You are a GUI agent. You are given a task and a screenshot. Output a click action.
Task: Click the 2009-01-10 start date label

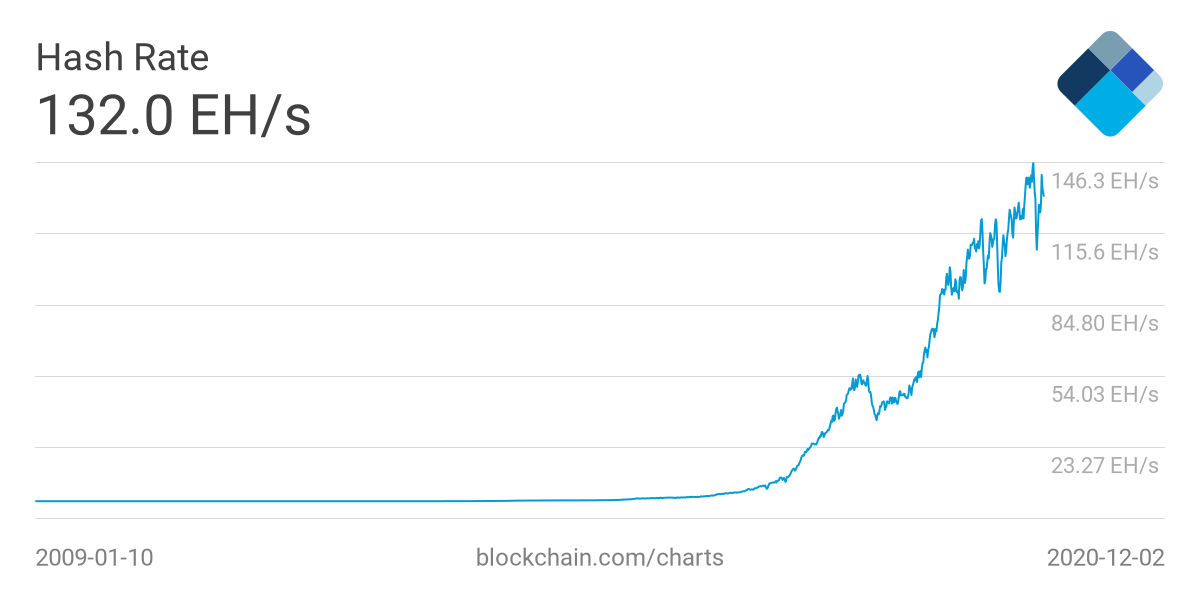coord(94,557)
